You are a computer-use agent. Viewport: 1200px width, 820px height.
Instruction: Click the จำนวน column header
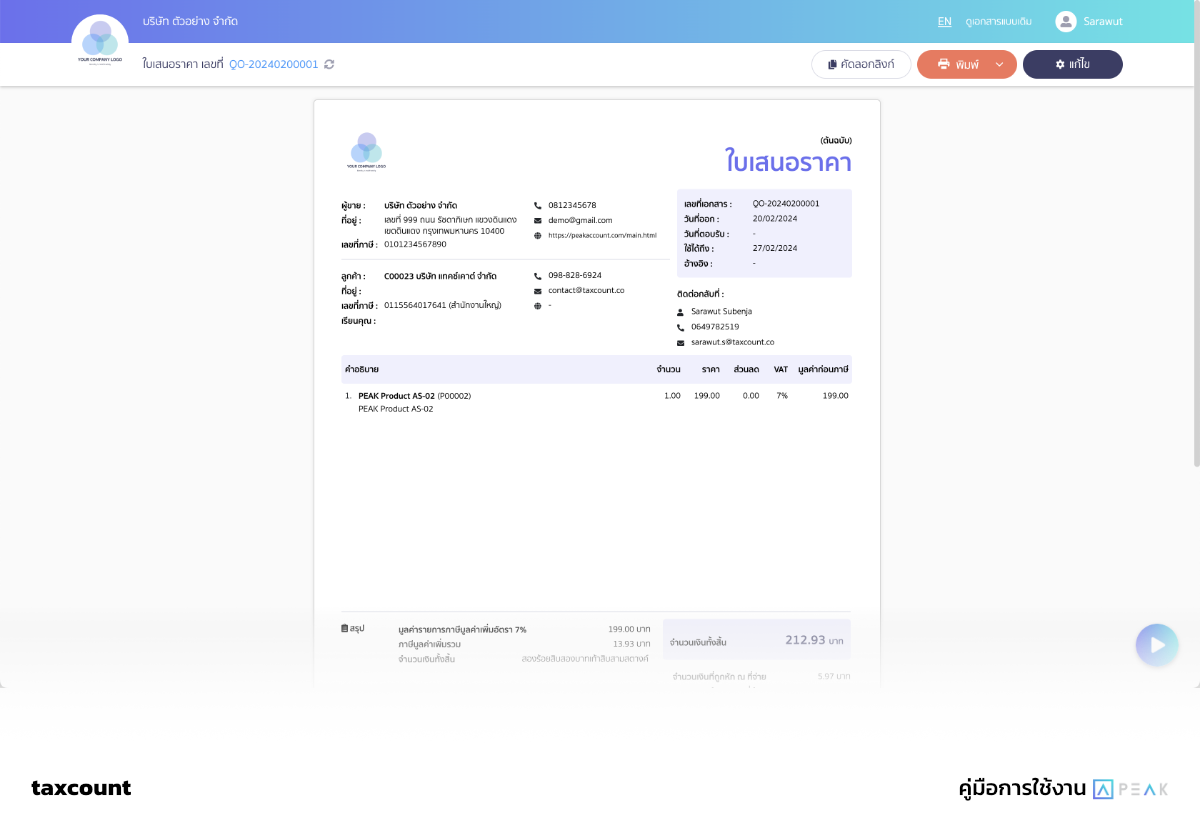click(668, 369)
